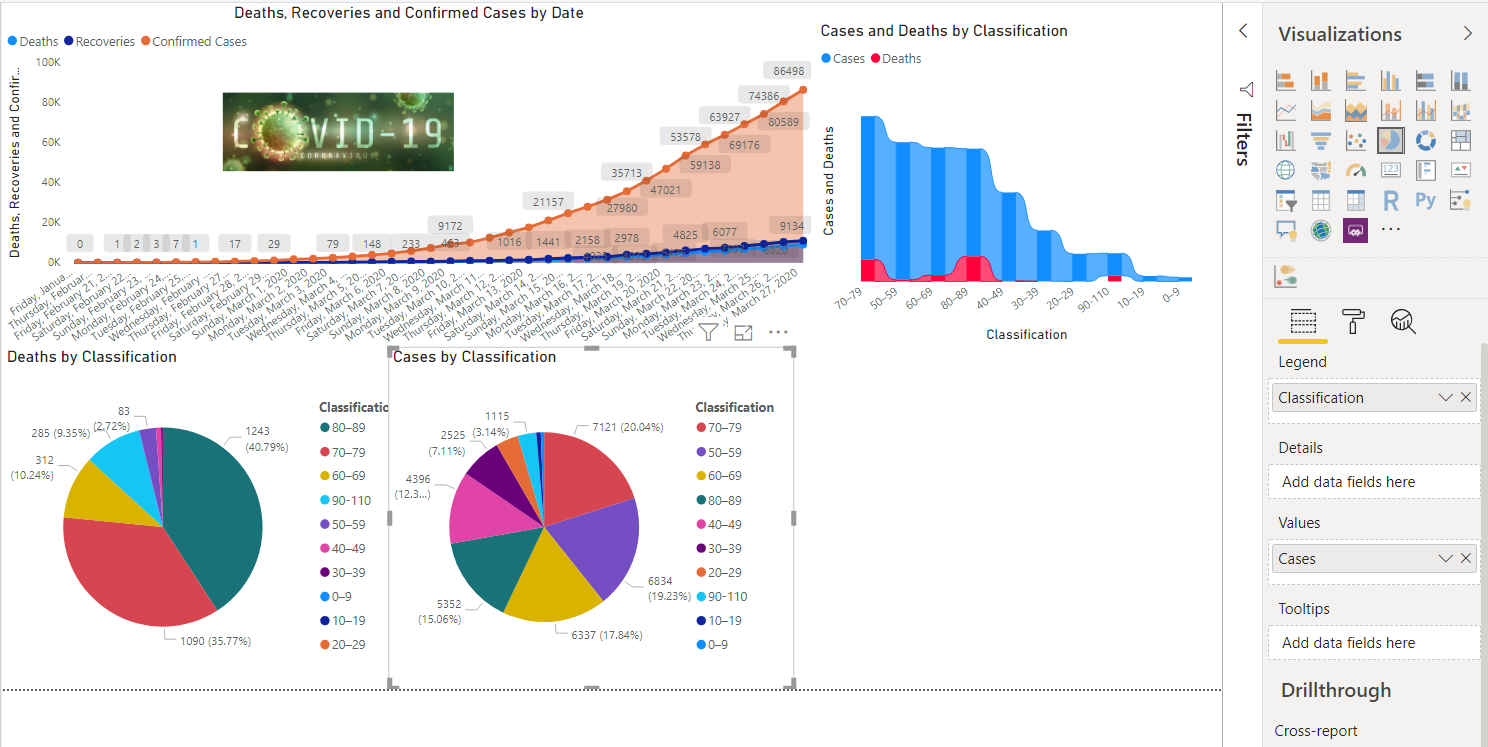This screenshot has height=747, width=1488.
Task: Select the R script visual
Action: point(1391,201)
